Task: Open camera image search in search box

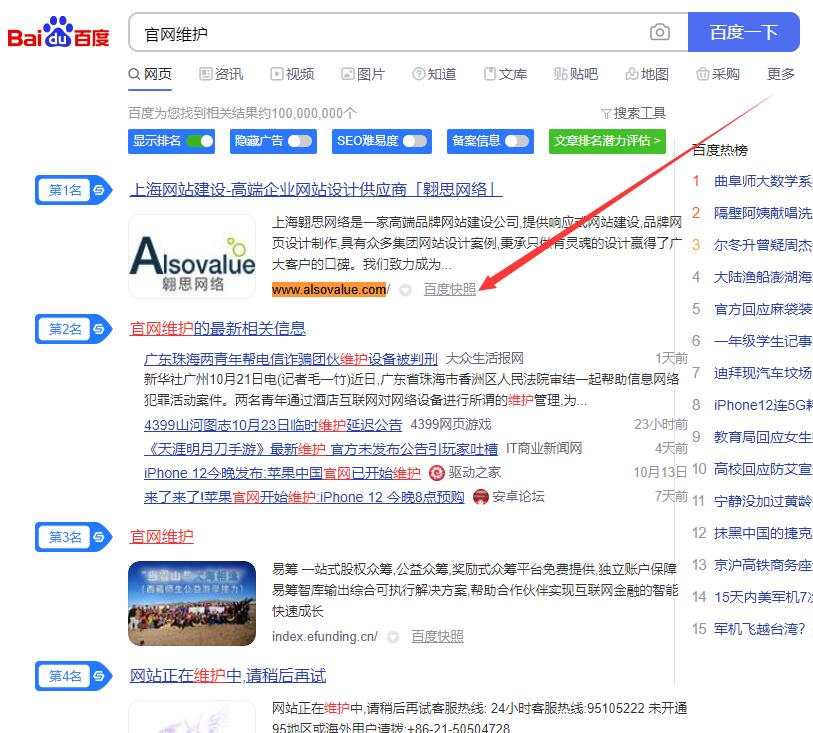Action: pyautogui.click(x=660, y=32)
